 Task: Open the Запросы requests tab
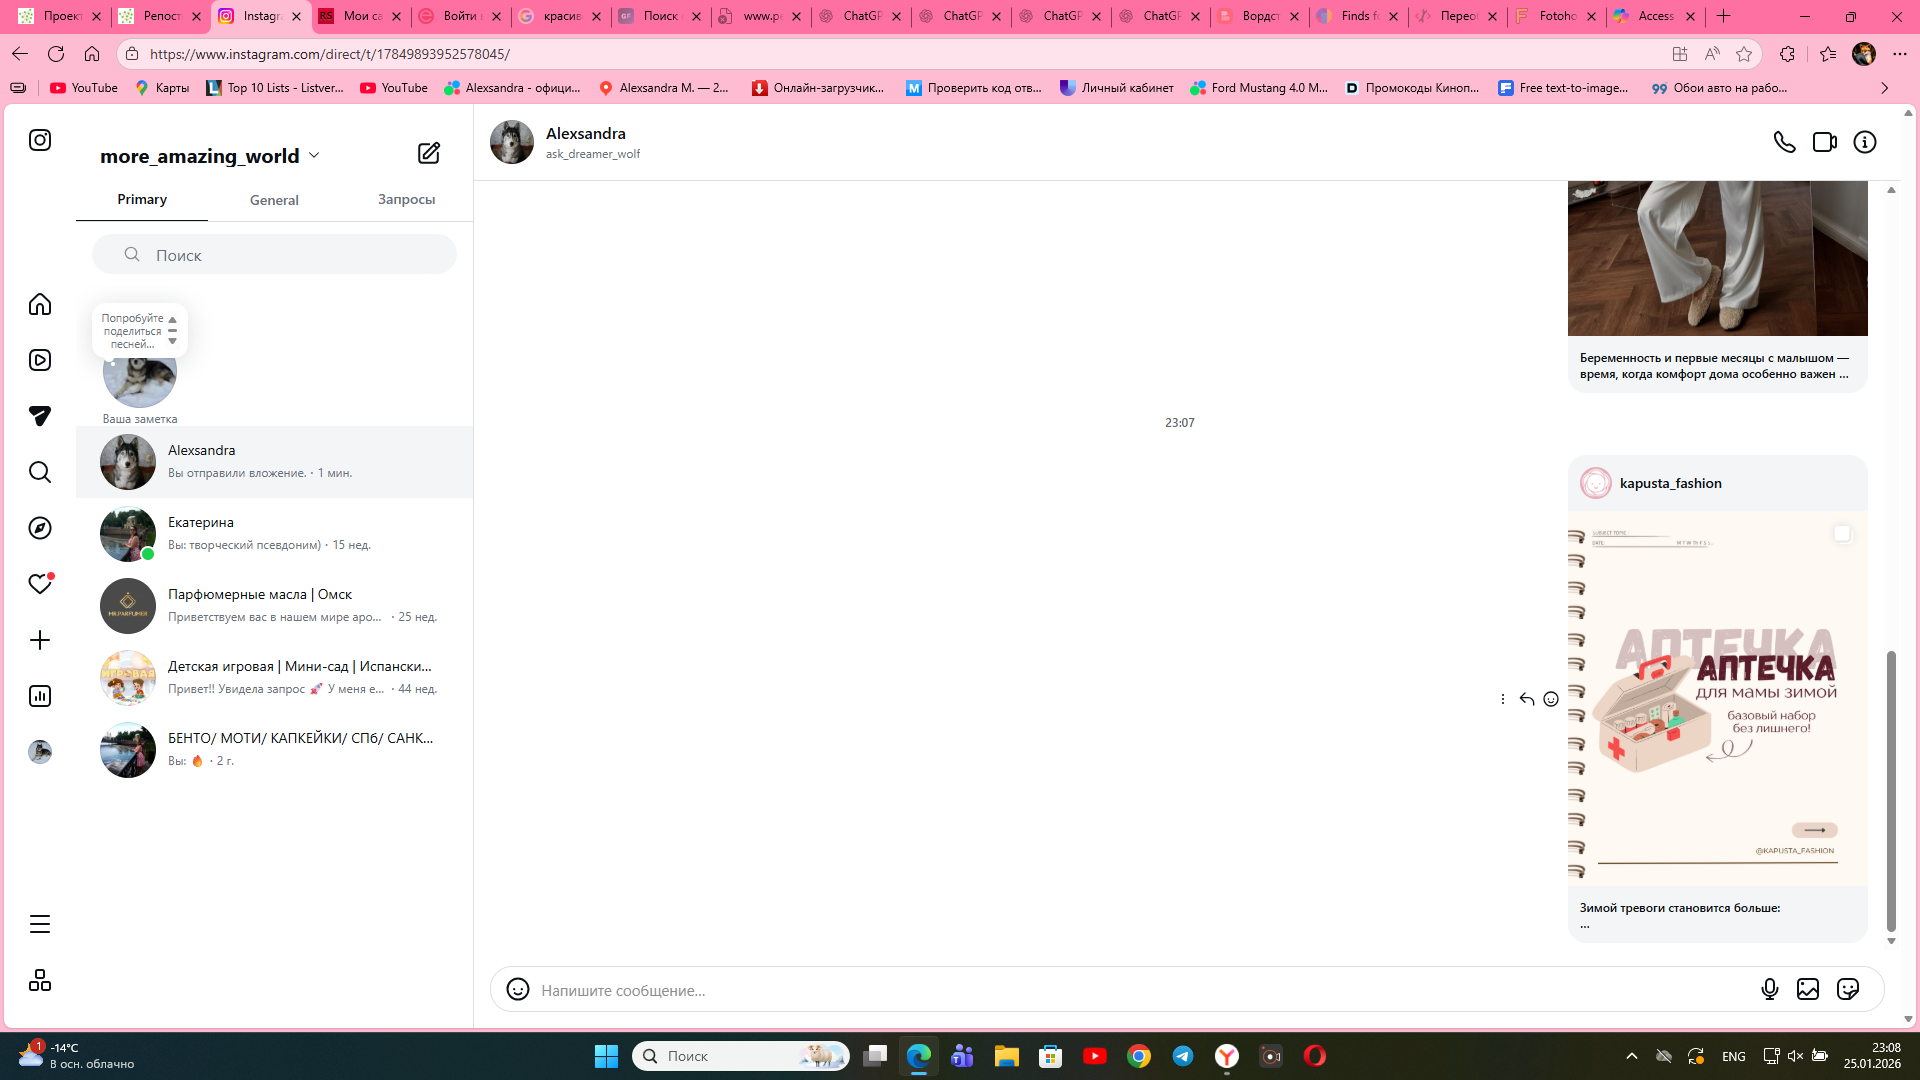tap(406, 199)
